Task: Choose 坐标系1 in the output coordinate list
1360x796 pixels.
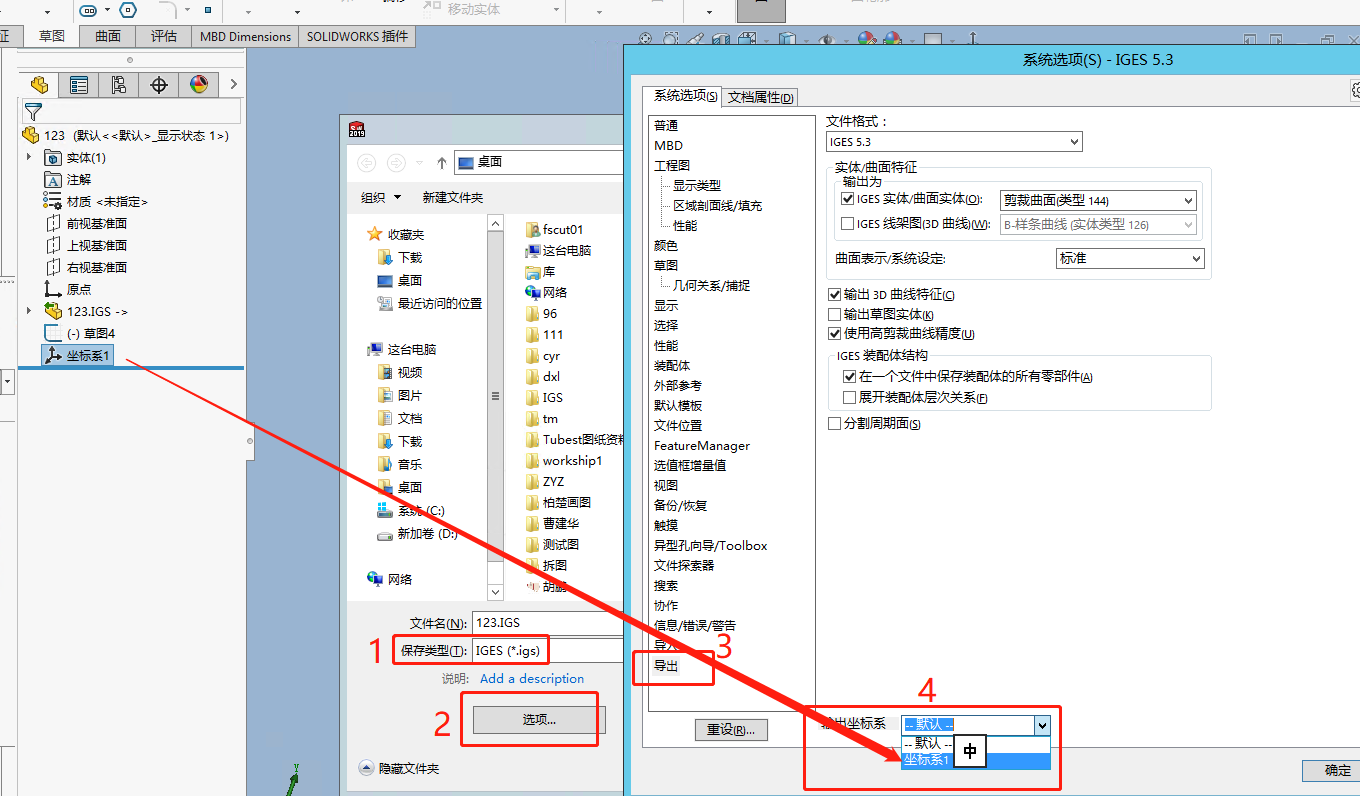Action: pos(926,760)
